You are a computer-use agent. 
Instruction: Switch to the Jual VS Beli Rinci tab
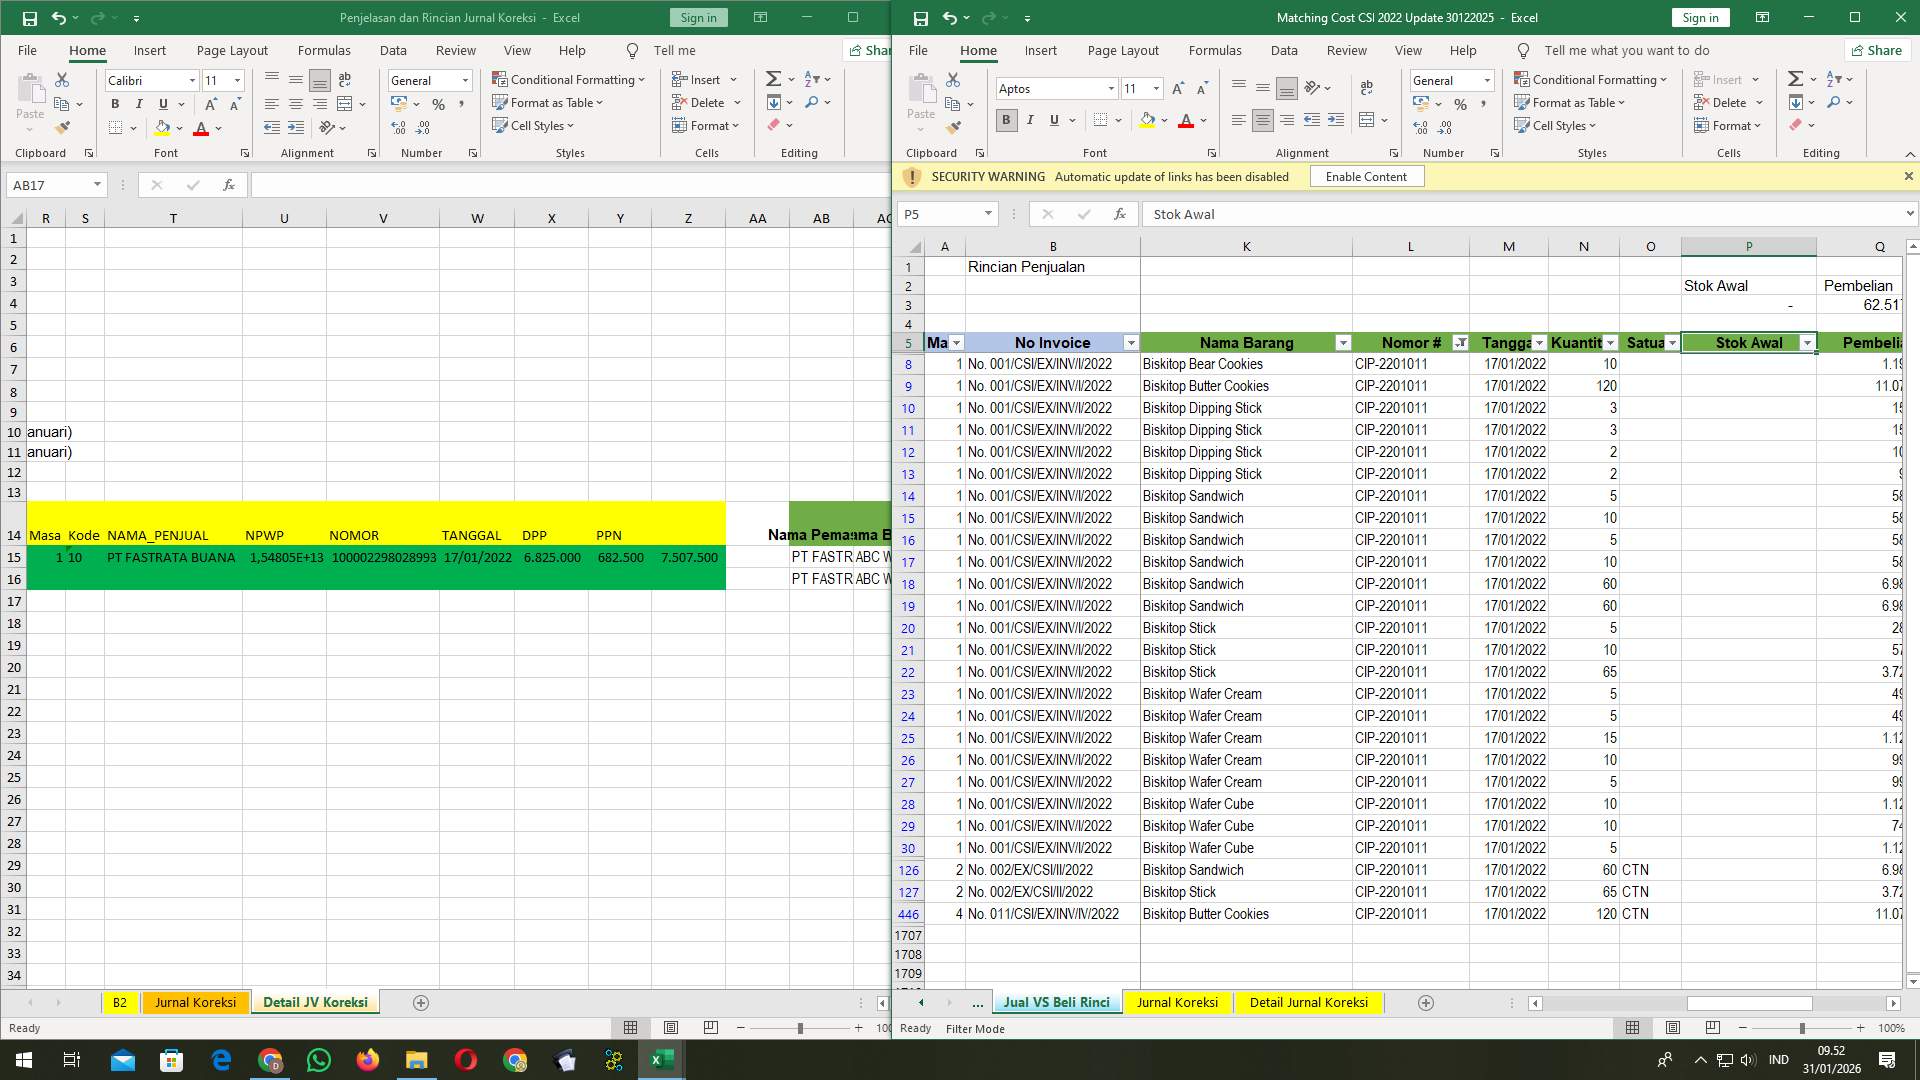tap(1056, 1002)
